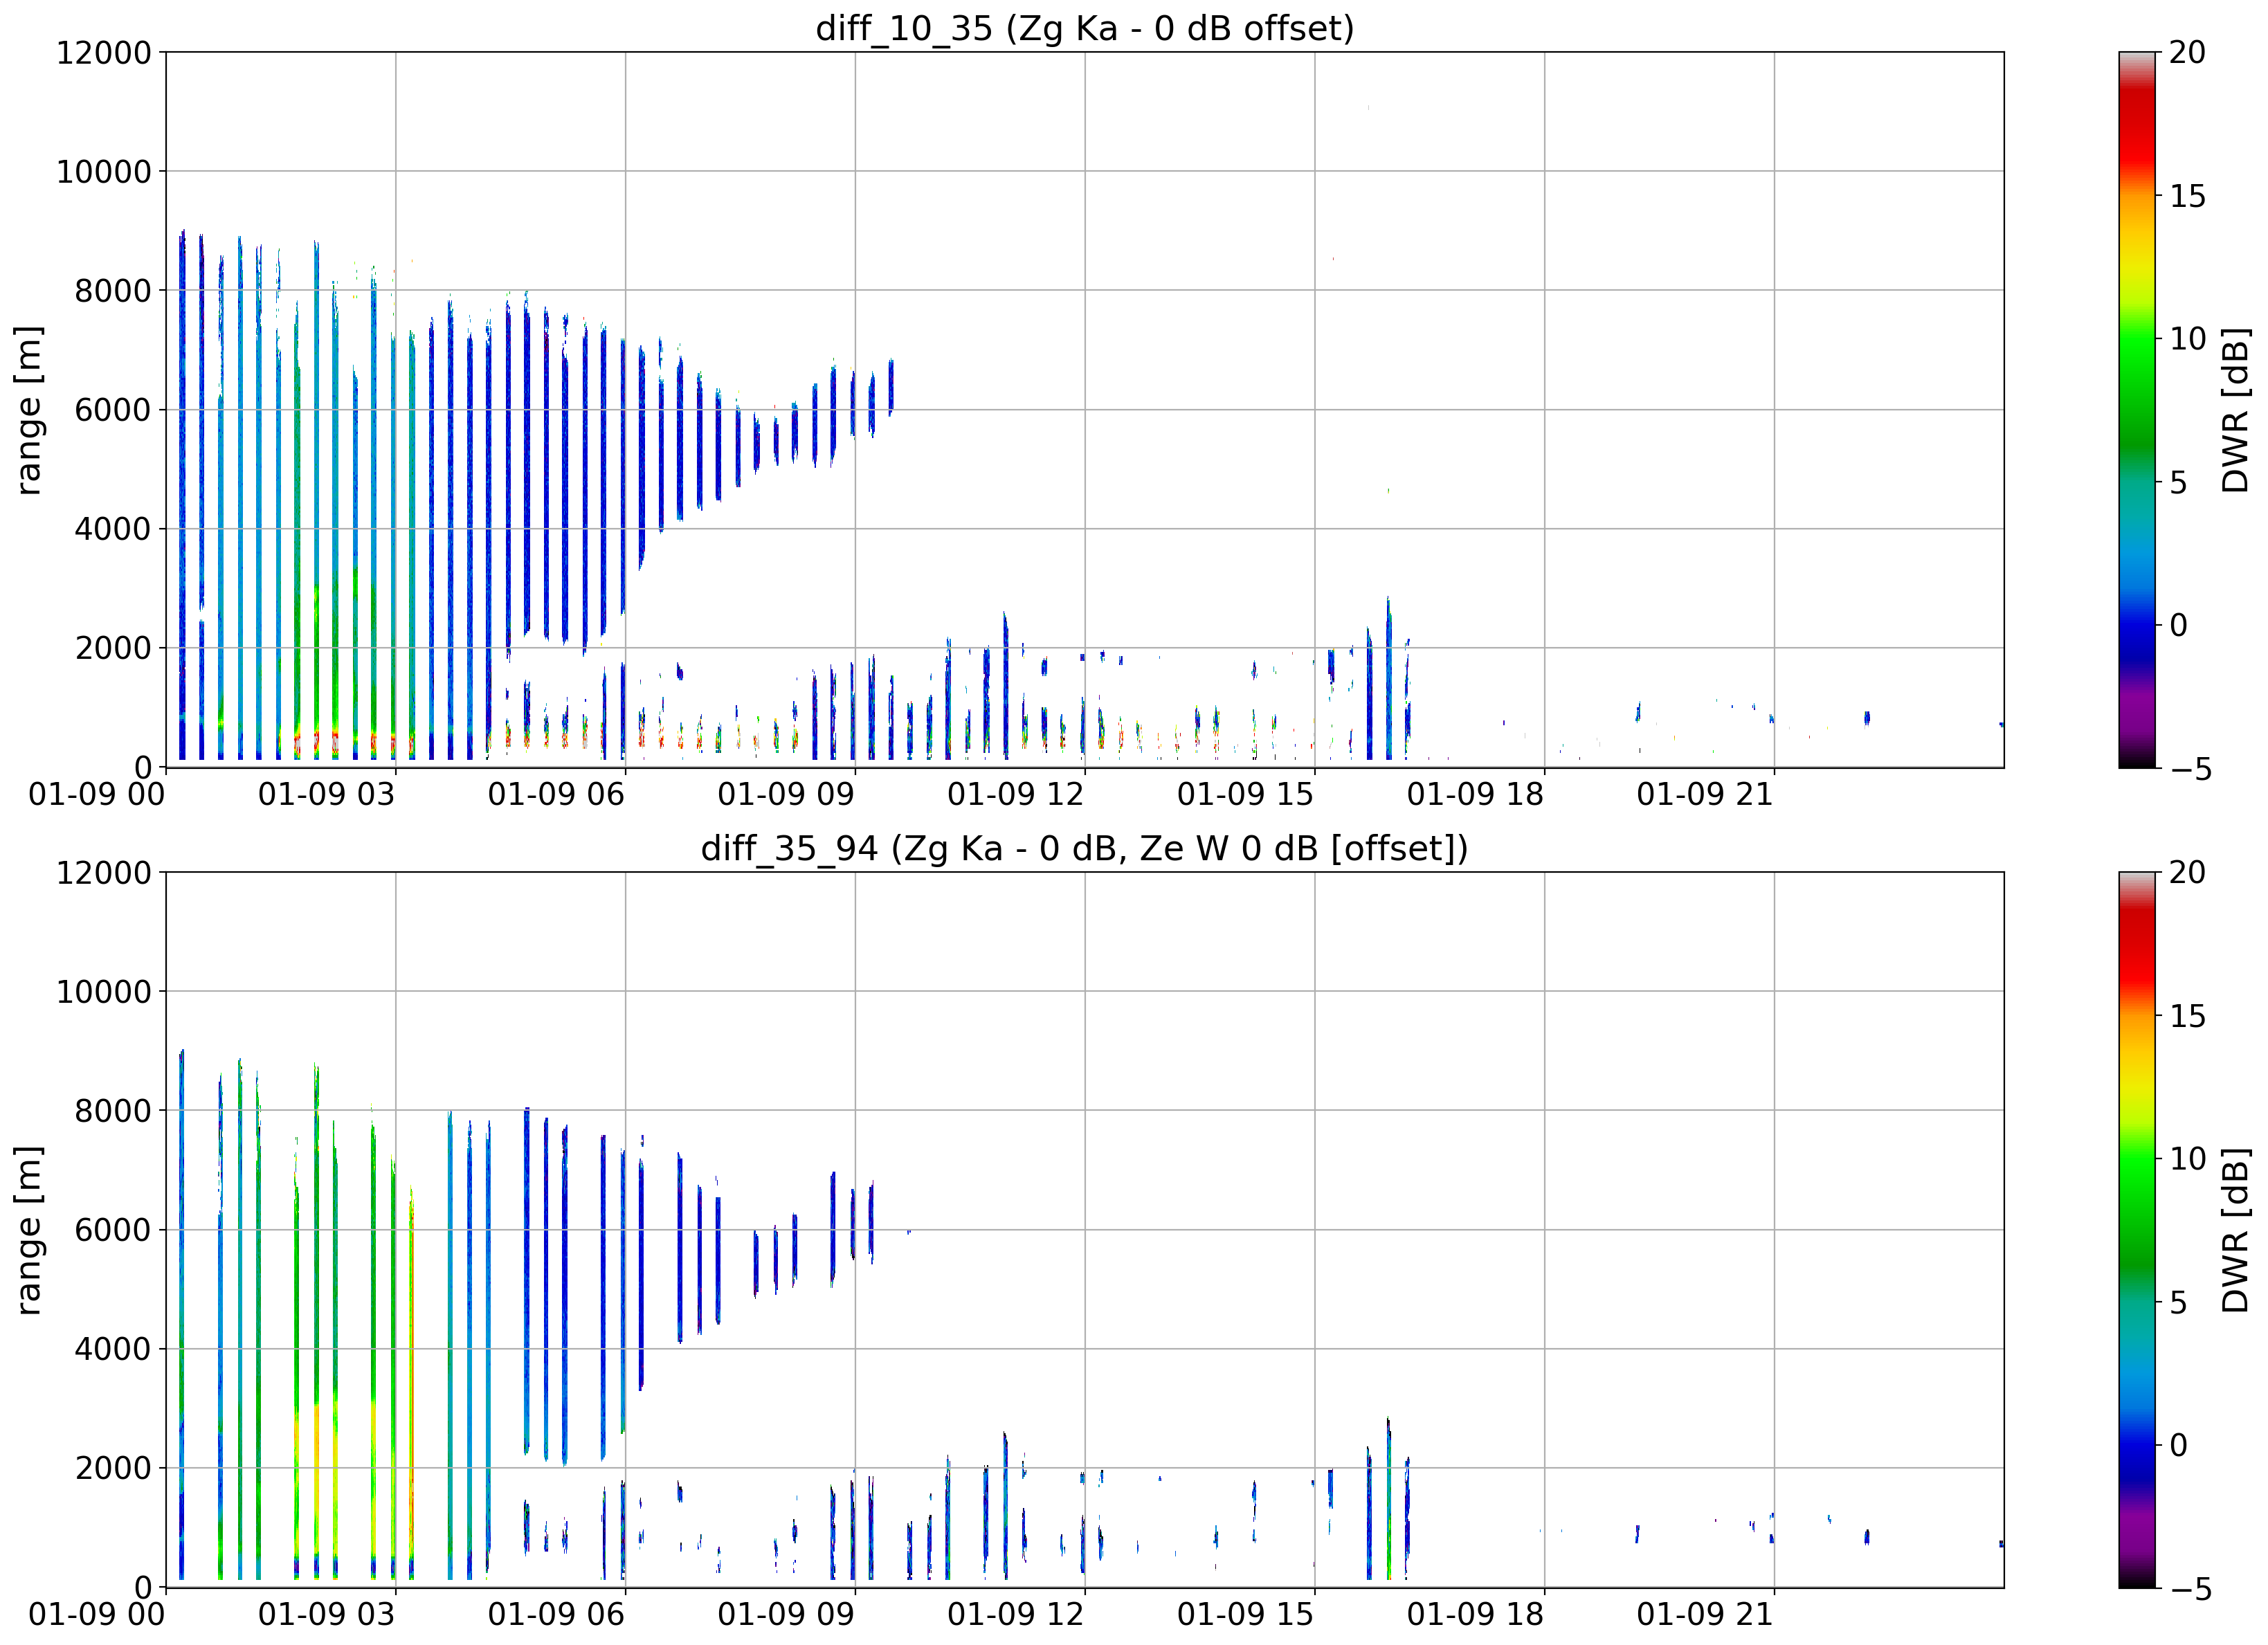This screenshot has height=1645, width=2268.
Task: Select time tick "01-09 12" under the diff_35_94 plot
Action: tap(1016, 1615)
